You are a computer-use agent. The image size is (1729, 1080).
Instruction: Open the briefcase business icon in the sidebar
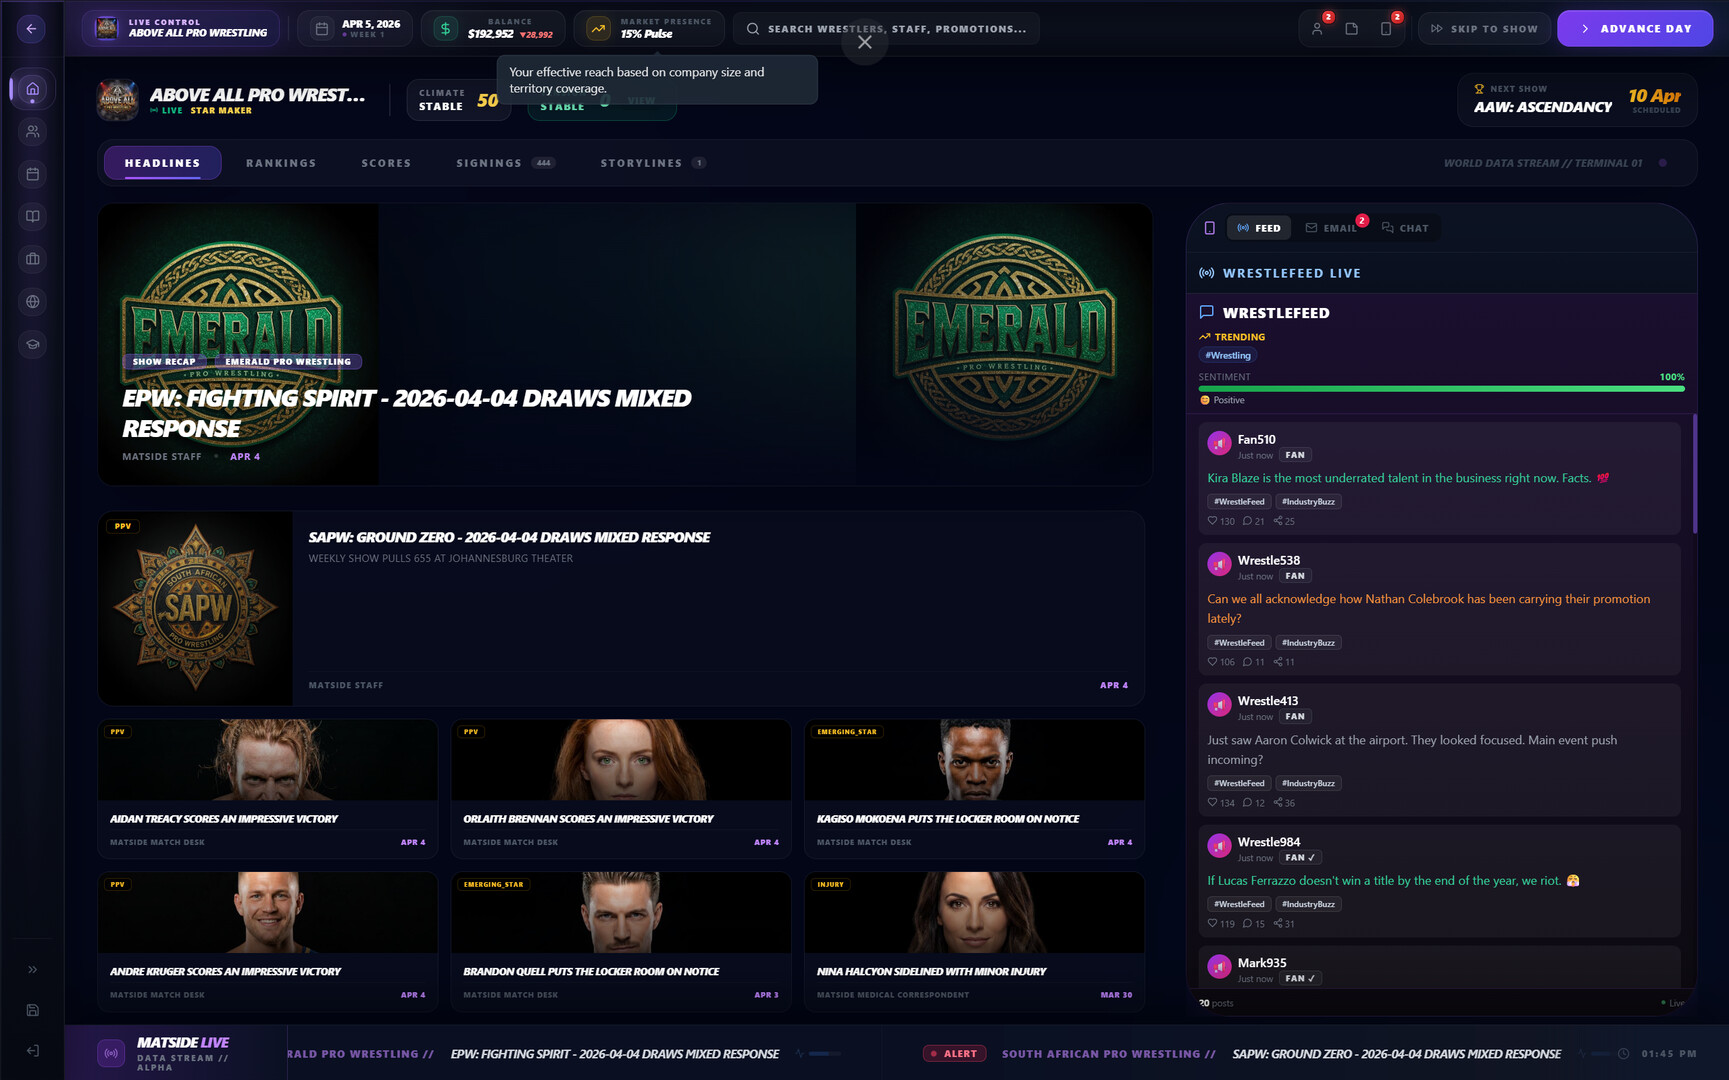(32, 259)
